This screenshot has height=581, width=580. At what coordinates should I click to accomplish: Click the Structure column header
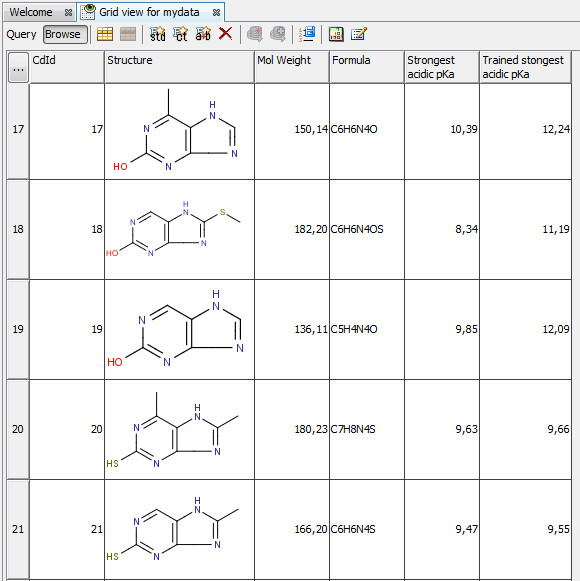coord(180,67)
